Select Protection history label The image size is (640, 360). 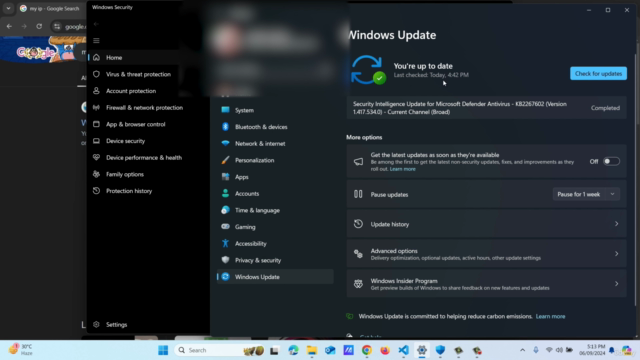[x=129, y=191]
